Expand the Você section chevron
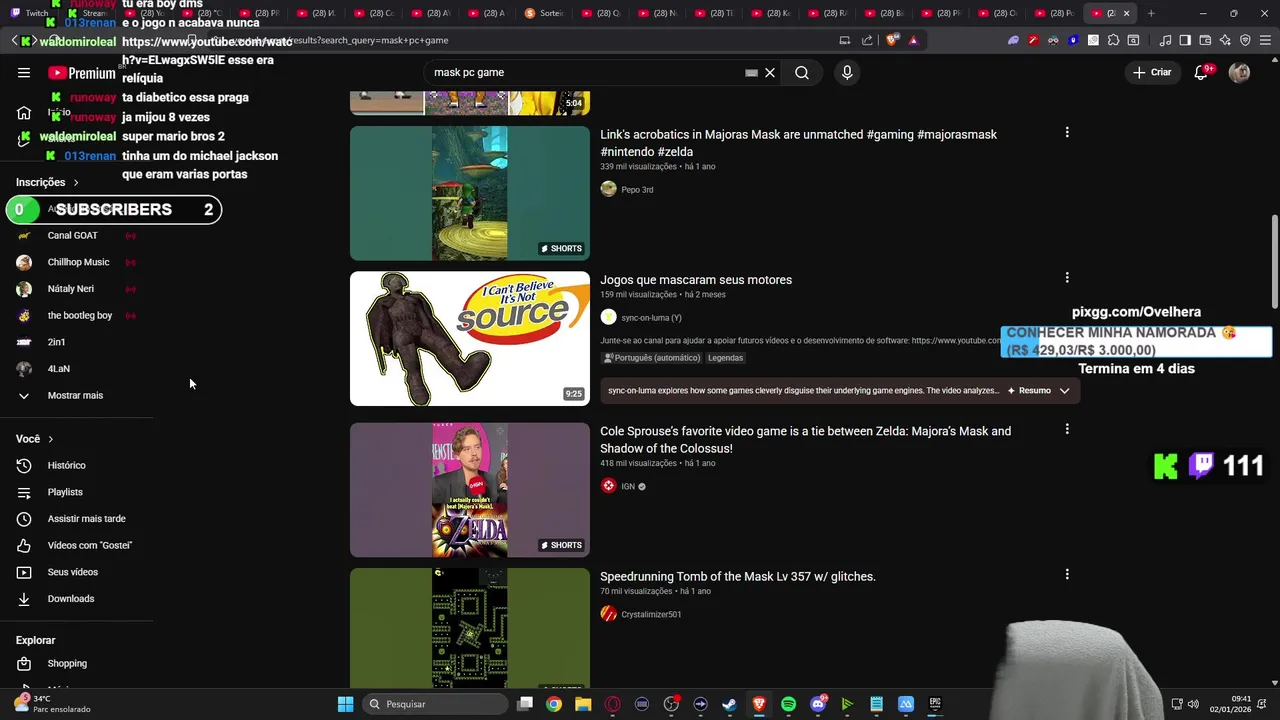The image size is (1280, 720). pyautogui.click(x=50, y=439)
